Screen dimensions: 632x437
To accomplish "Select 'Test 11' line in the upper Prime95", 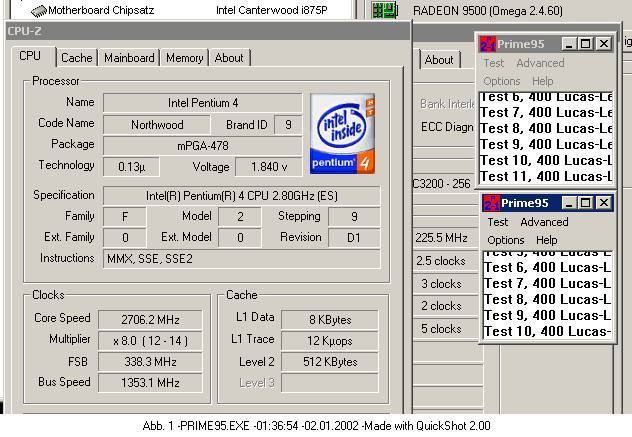I will click(x=546, y=177).
